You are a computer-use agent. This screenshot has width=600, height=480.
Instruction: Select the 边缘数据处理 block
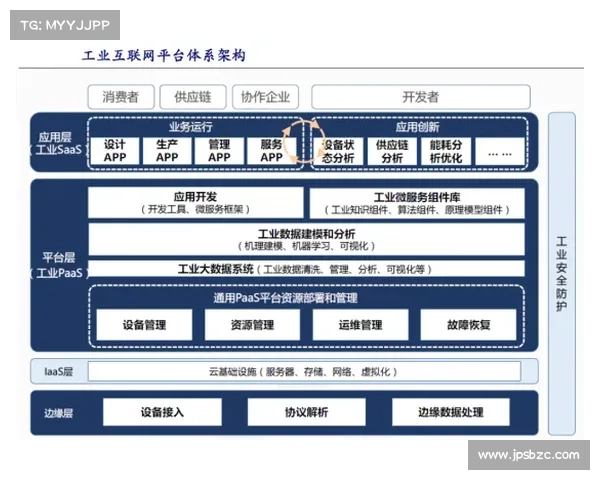(451, 412)
